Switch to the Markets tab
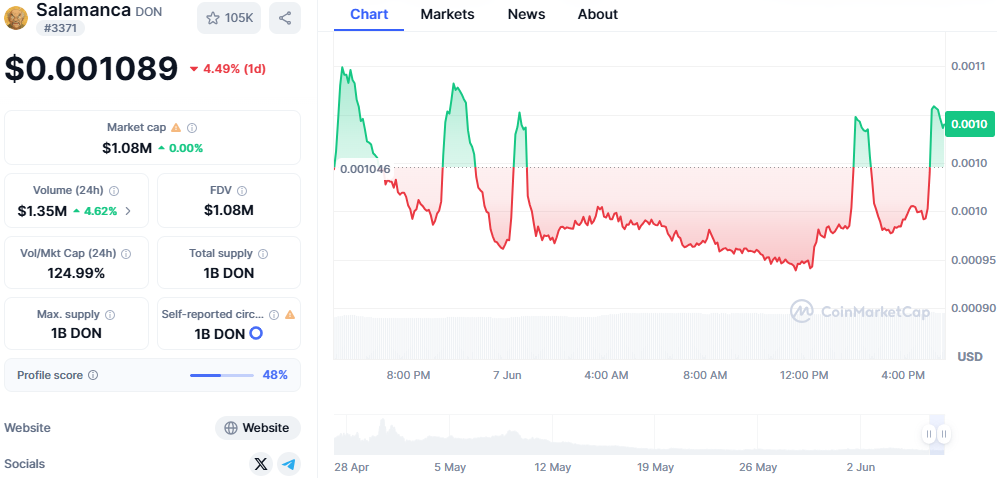This screenshot has width=997, height=478. [447, 14]
